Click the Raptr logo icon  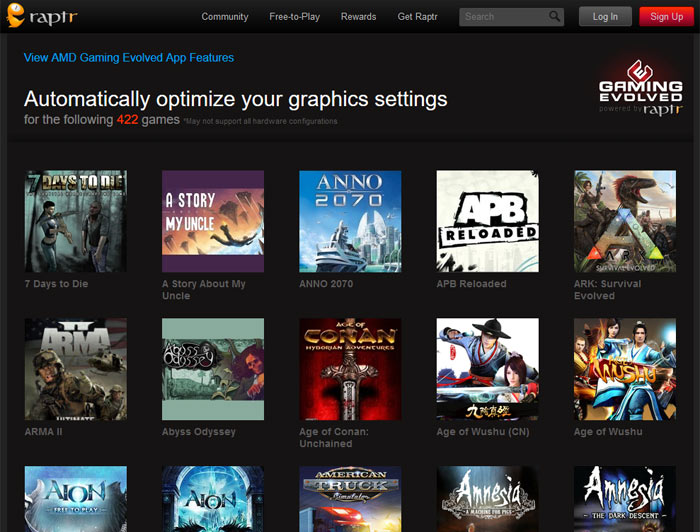[15, 15]
